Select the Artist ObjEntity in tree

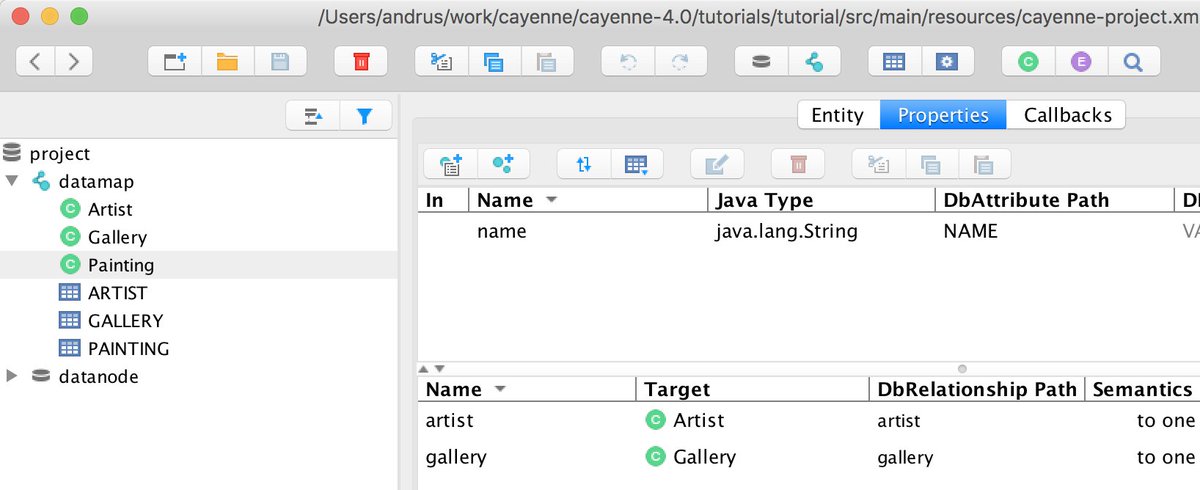pyautogui.click(x=110, y=209)
